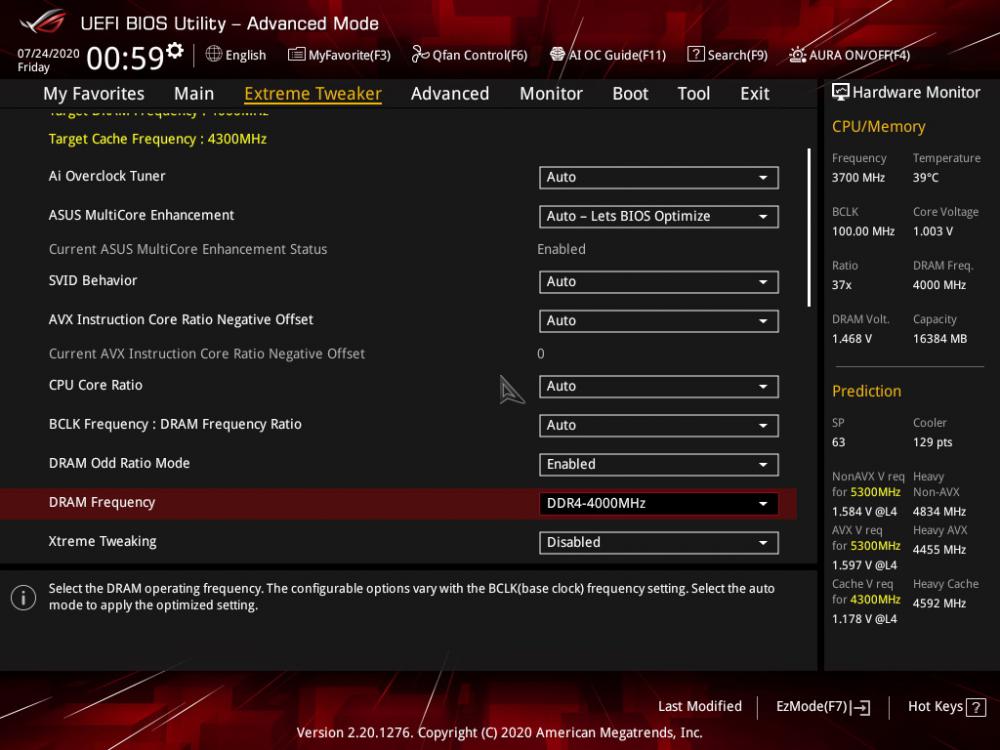Click the DRAM Freq. 4000 MHz value
The height and width of the screenshot is (750, 1000).
(x=939, y=285)
